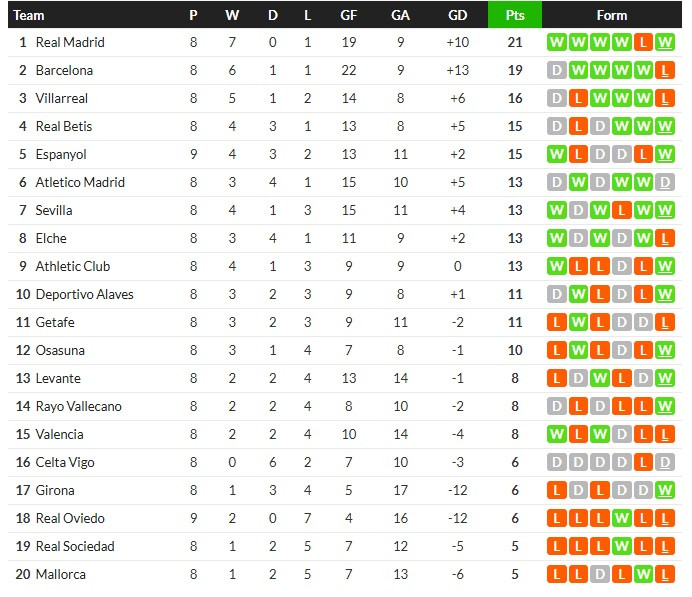
Task: Click on Rayo Vallecano team name
Action: 78,407
